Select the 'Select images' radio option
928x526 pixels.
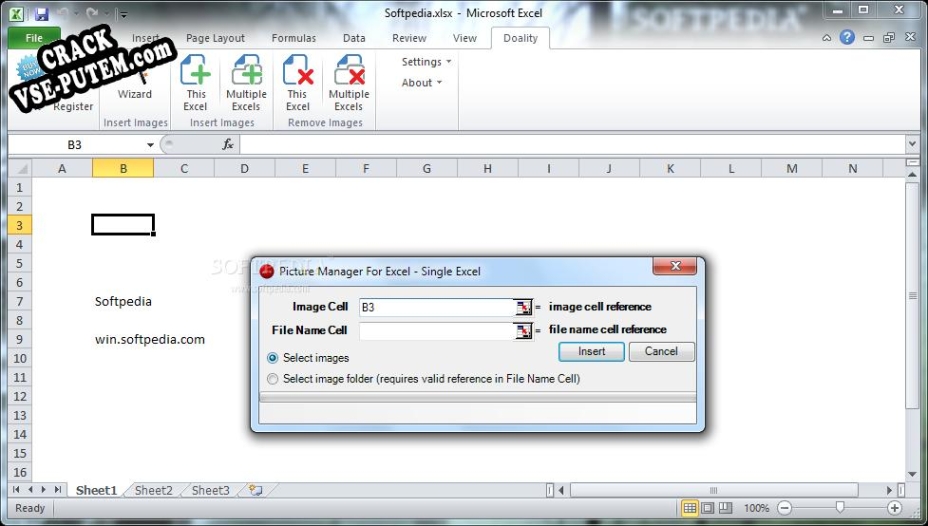pyautogui.click(x=272, y=358)
